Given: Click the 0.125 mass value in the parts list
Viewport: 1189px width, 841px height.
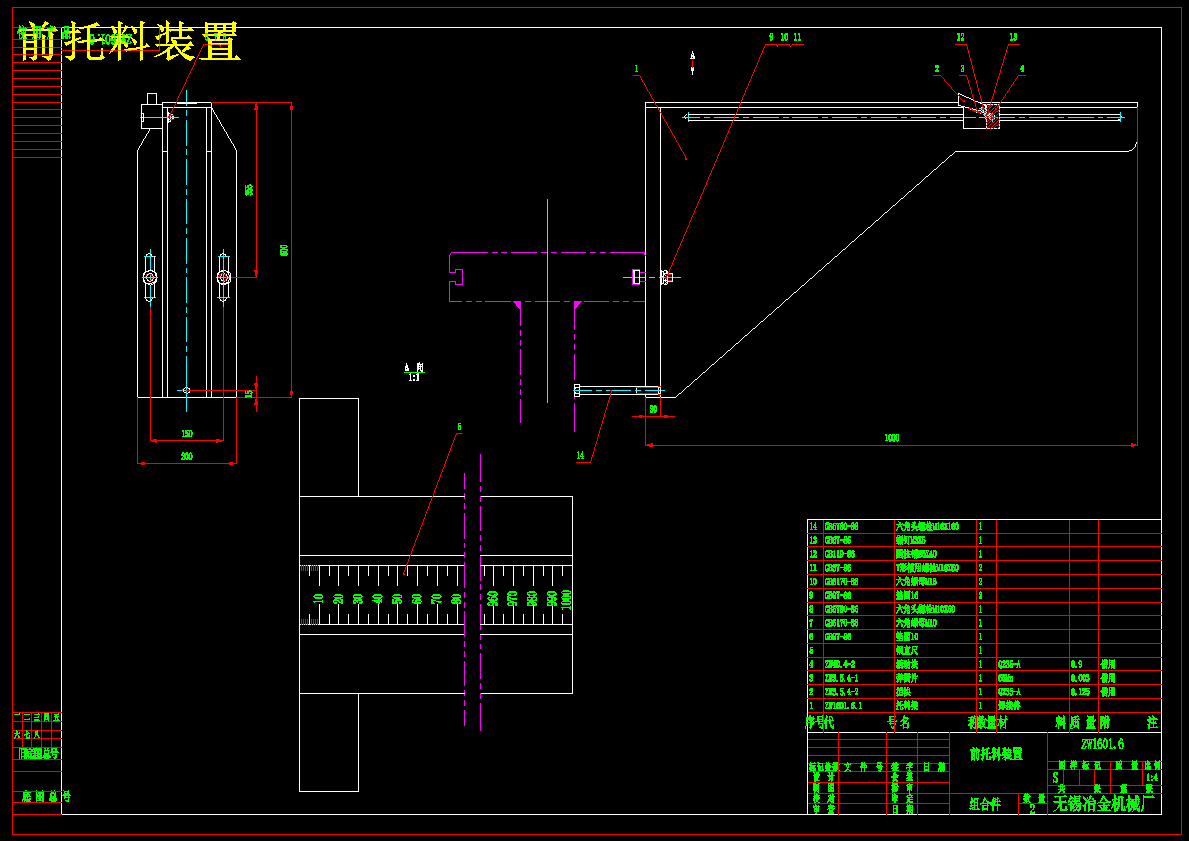Looking at the screenshot, I should pyautogui.click(x=1081, y=692).
